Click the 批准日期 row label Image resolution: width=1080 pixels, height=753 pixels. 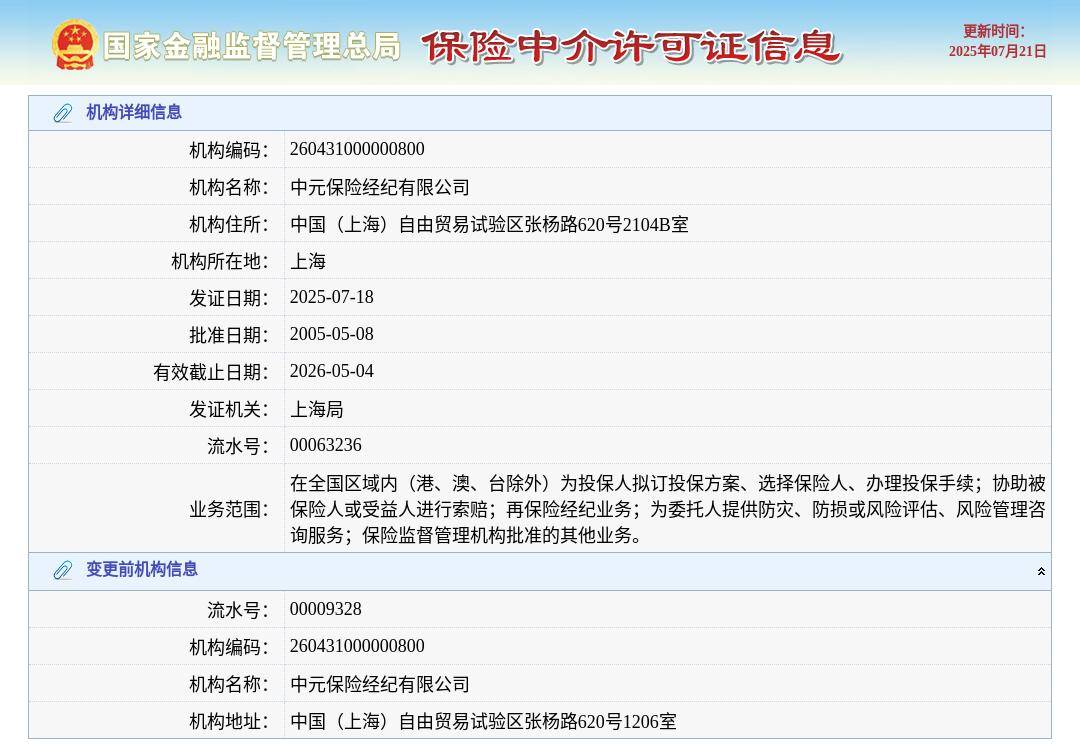click(x=229, y=336)
